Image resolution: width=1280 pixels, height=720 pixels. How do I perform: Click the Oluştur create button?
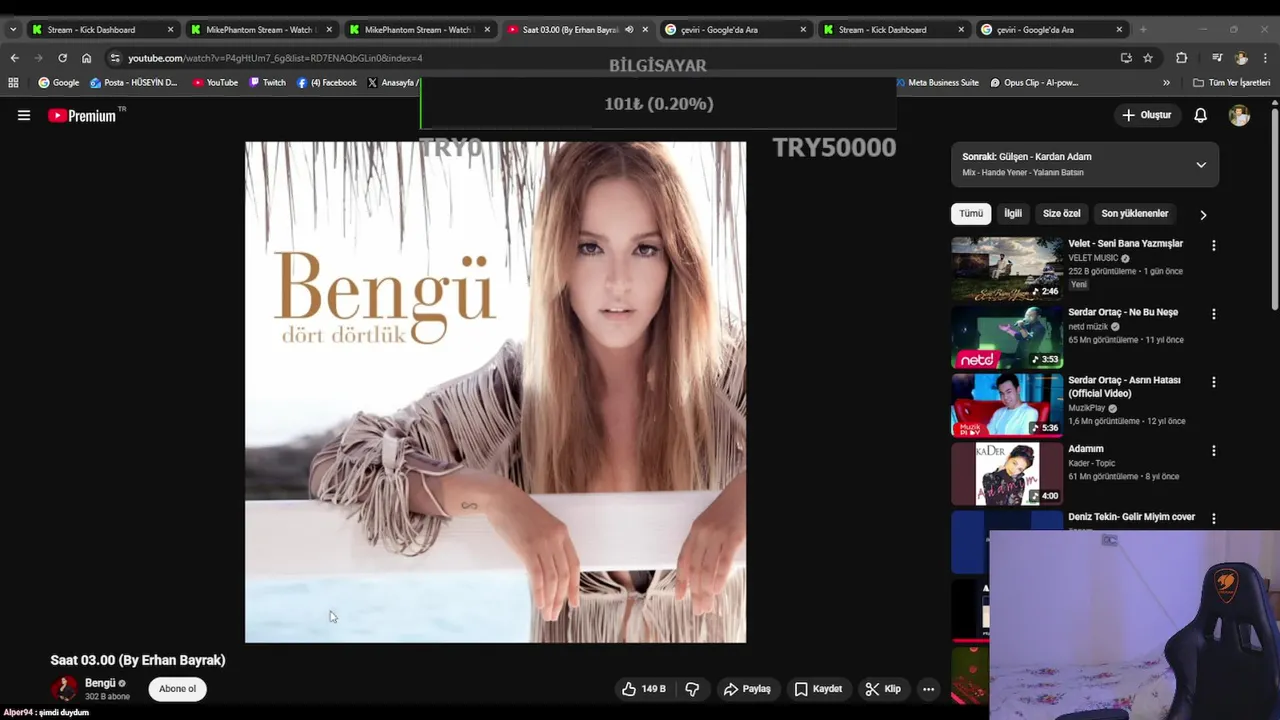[1146, 115]
